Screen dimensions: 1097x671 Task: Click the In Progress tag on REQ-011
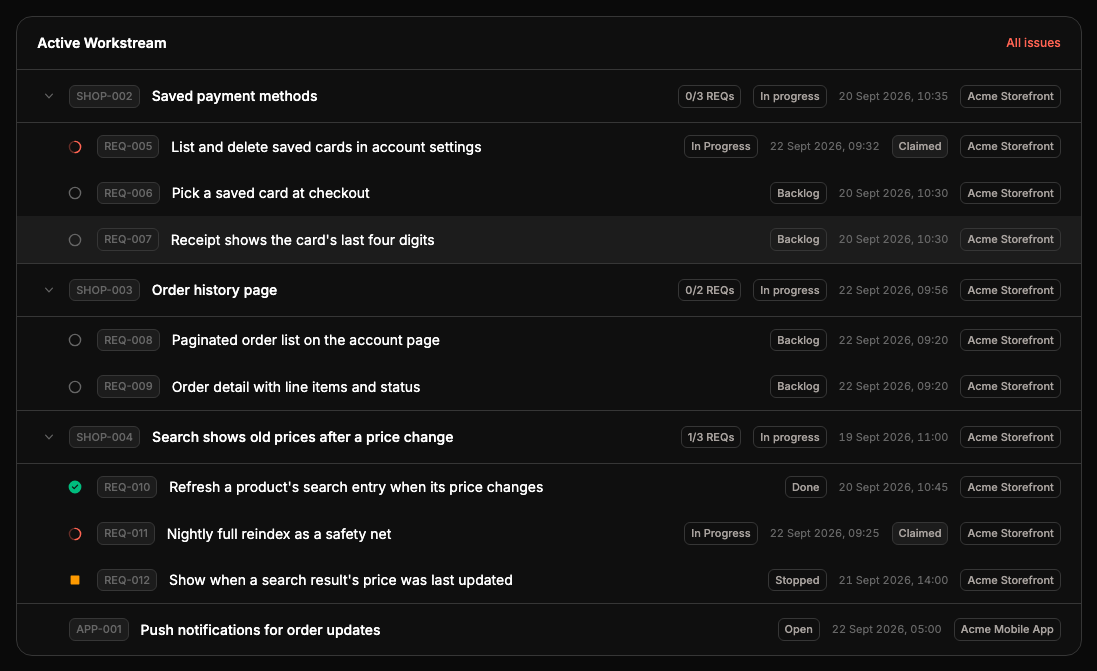[721, 533]
